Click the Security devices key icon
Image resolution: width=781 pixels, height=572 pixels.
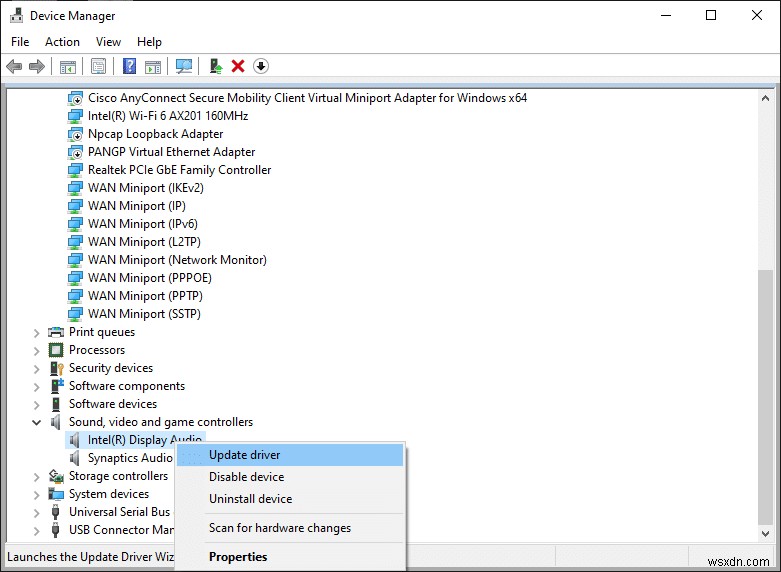click(x=57, y=368)
